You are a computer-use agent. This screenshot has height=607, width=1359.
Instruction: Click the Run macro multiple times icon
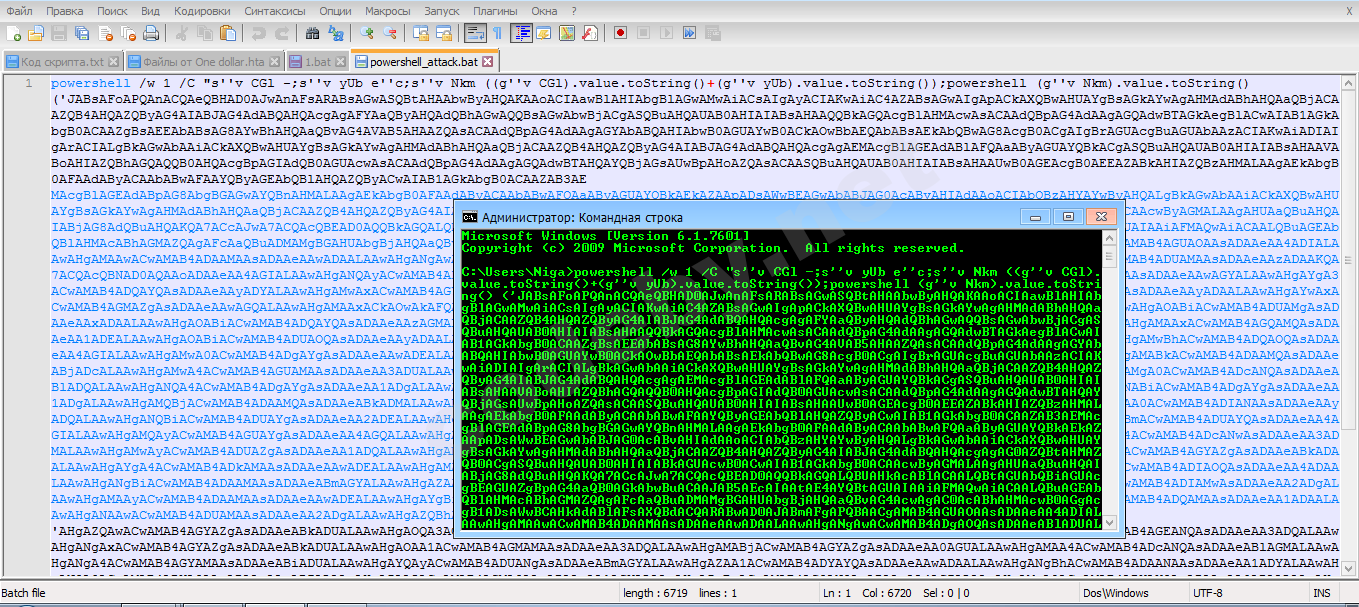click(689, 33)
